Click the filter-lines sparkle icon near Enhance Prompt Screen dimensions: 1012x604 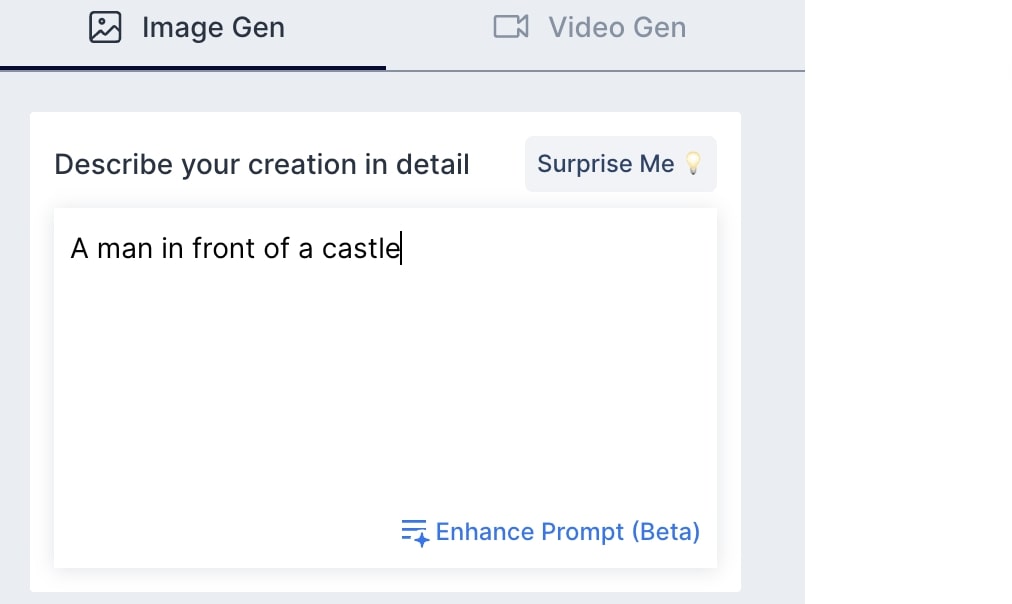413,532
